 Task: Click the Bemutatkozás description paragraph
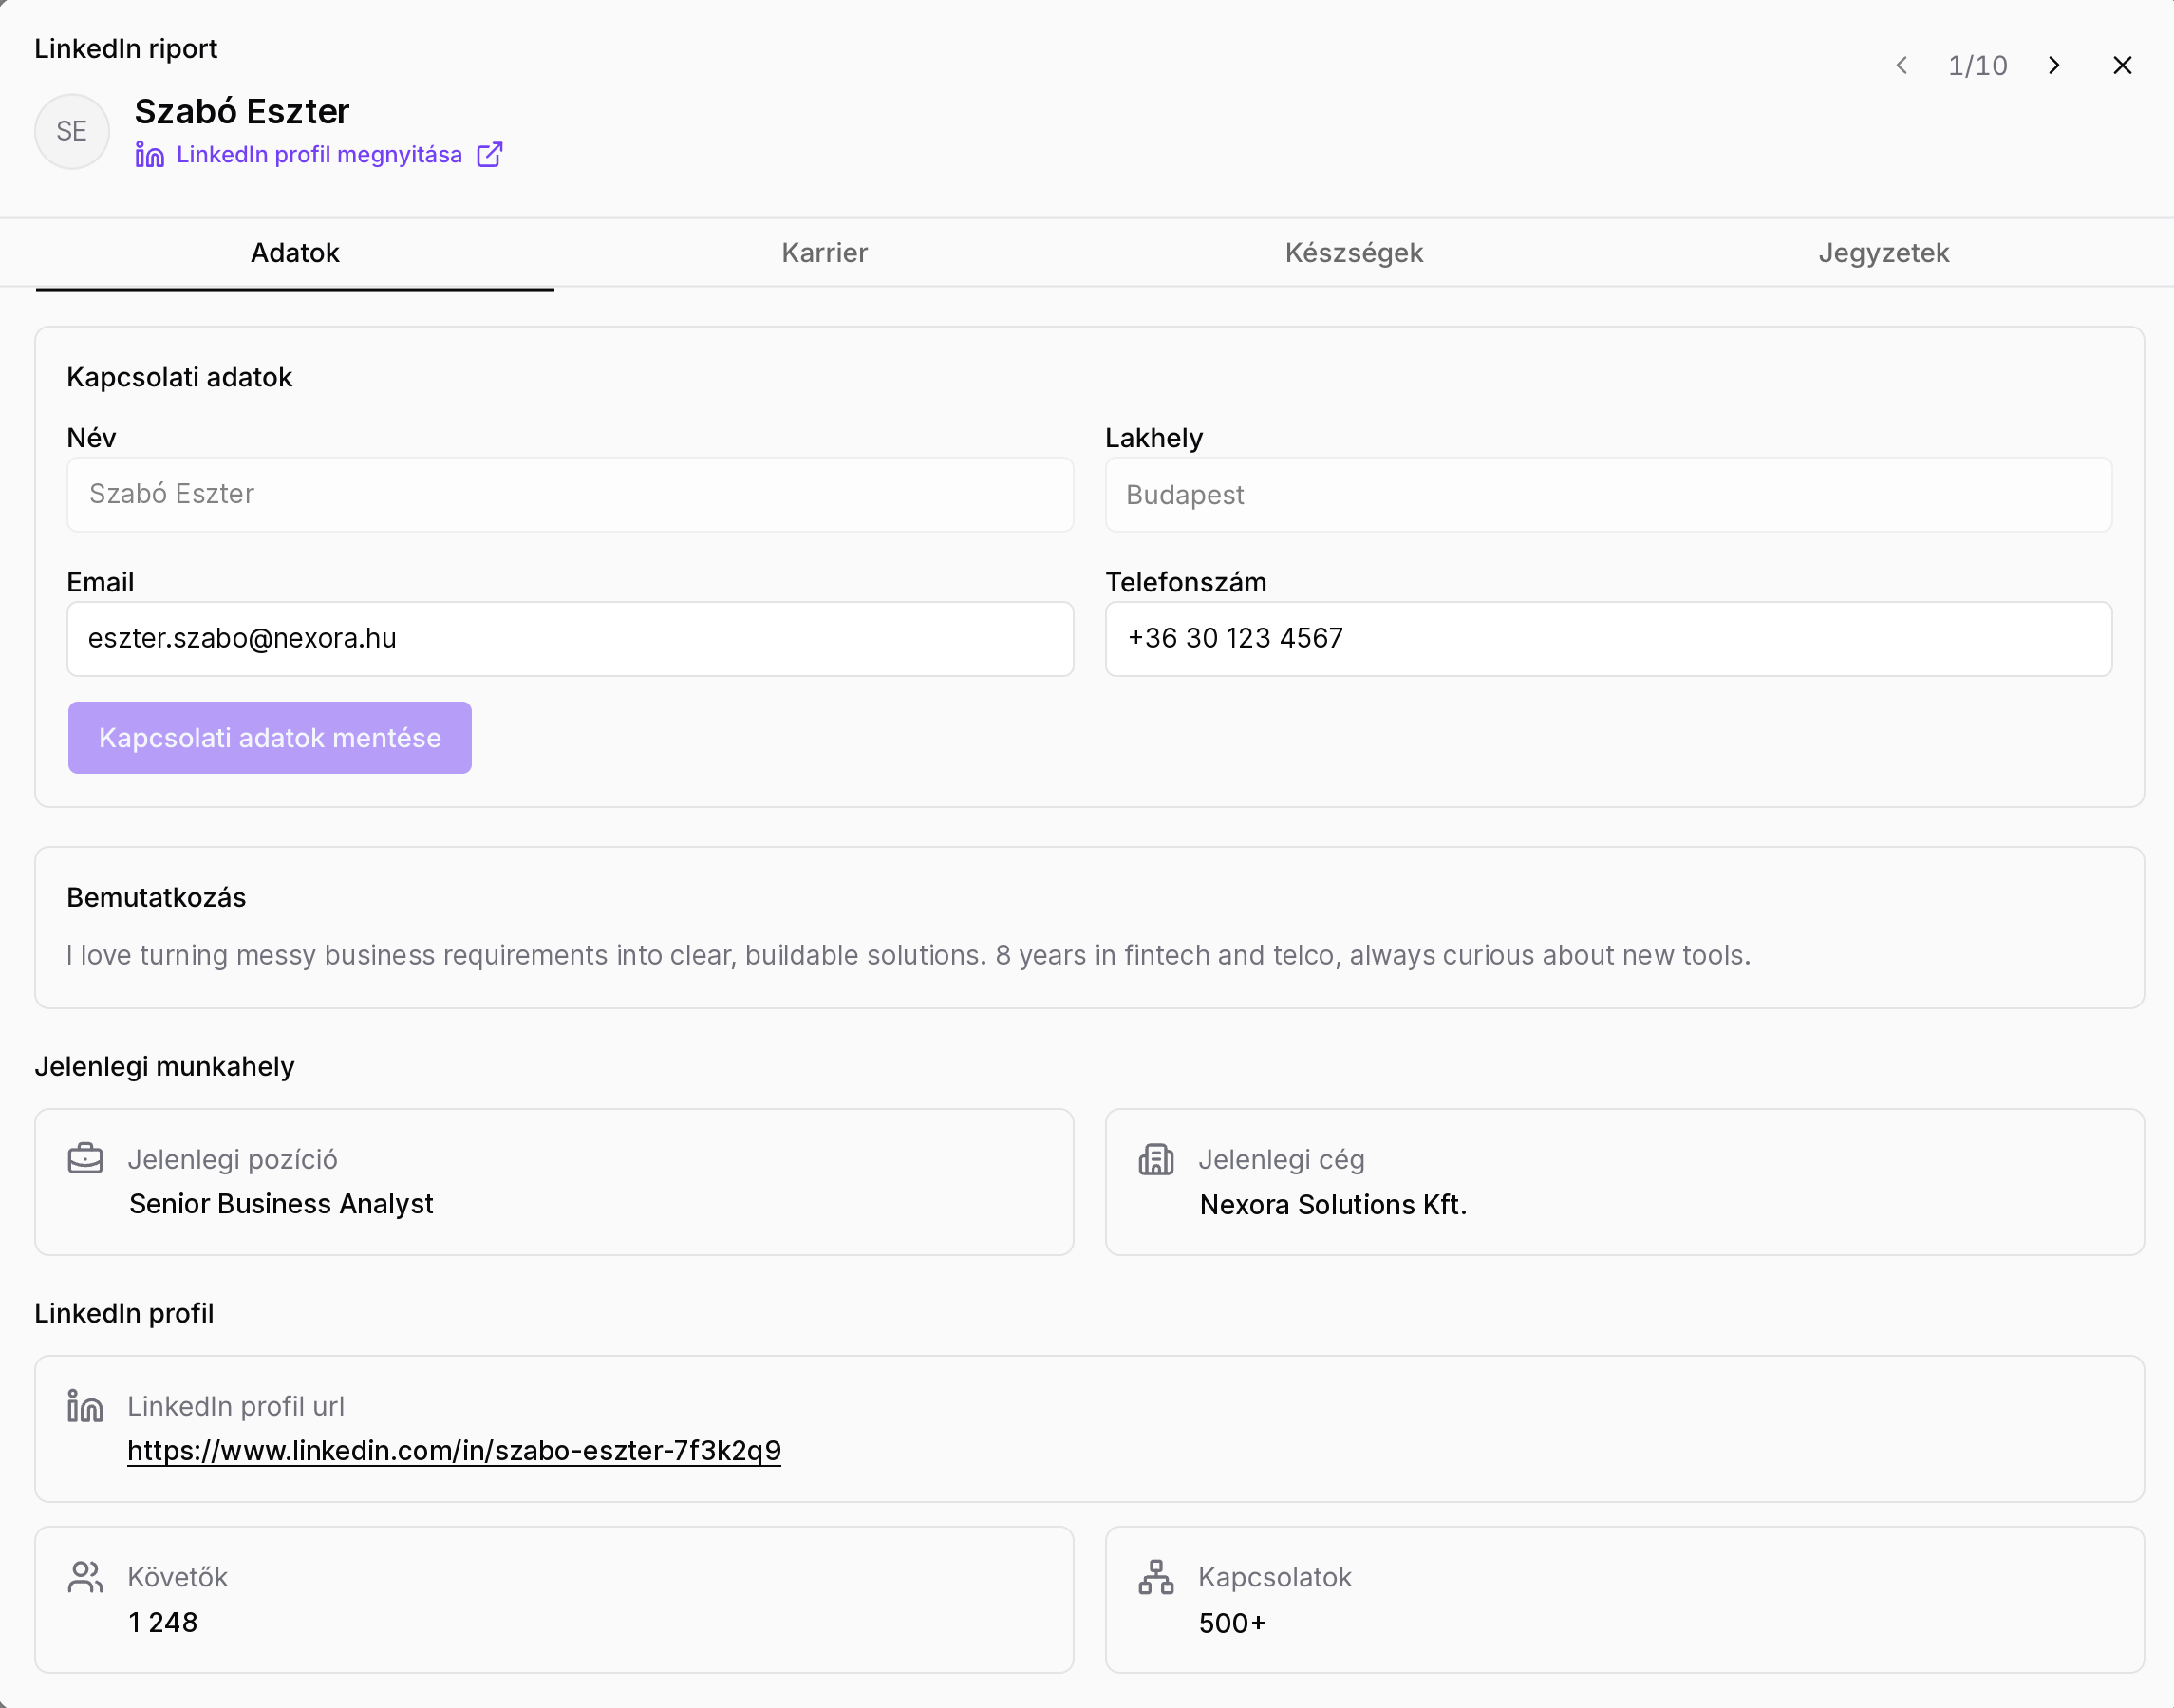pos(908,955)
